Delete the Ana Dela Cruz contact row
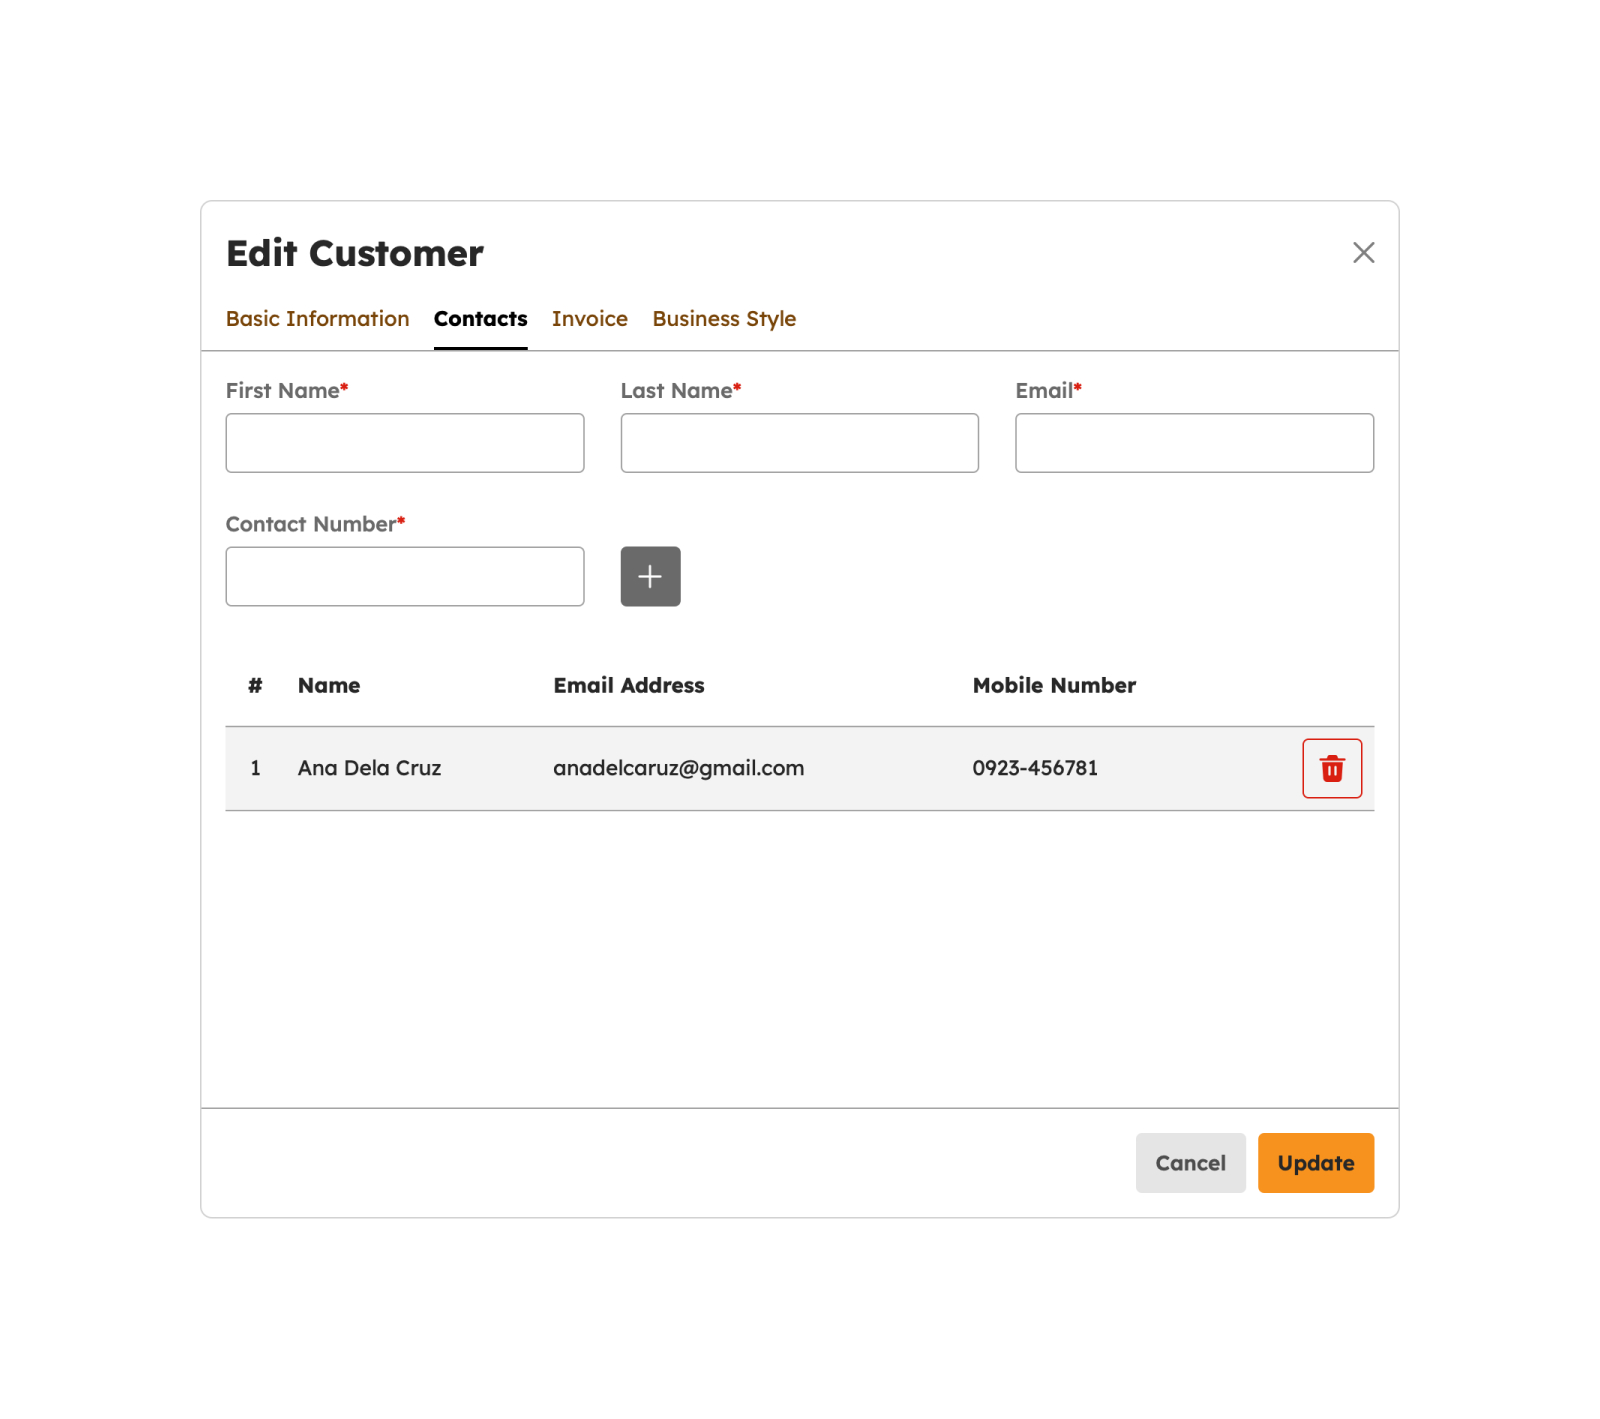 (x=1332, y=768)
